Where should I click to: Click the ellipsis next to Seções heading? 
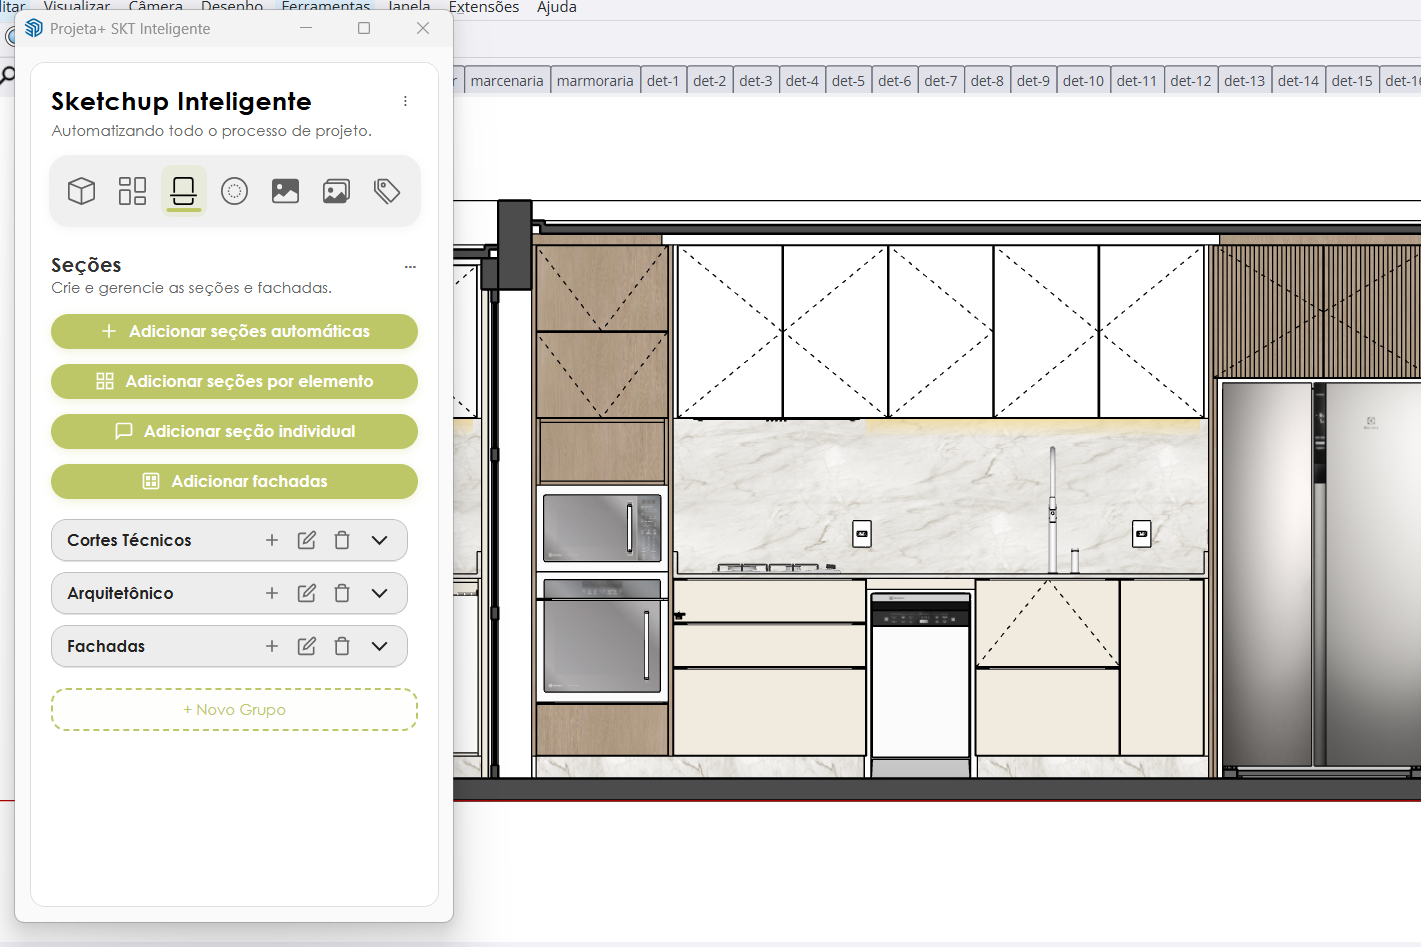(x=409, y=266)
